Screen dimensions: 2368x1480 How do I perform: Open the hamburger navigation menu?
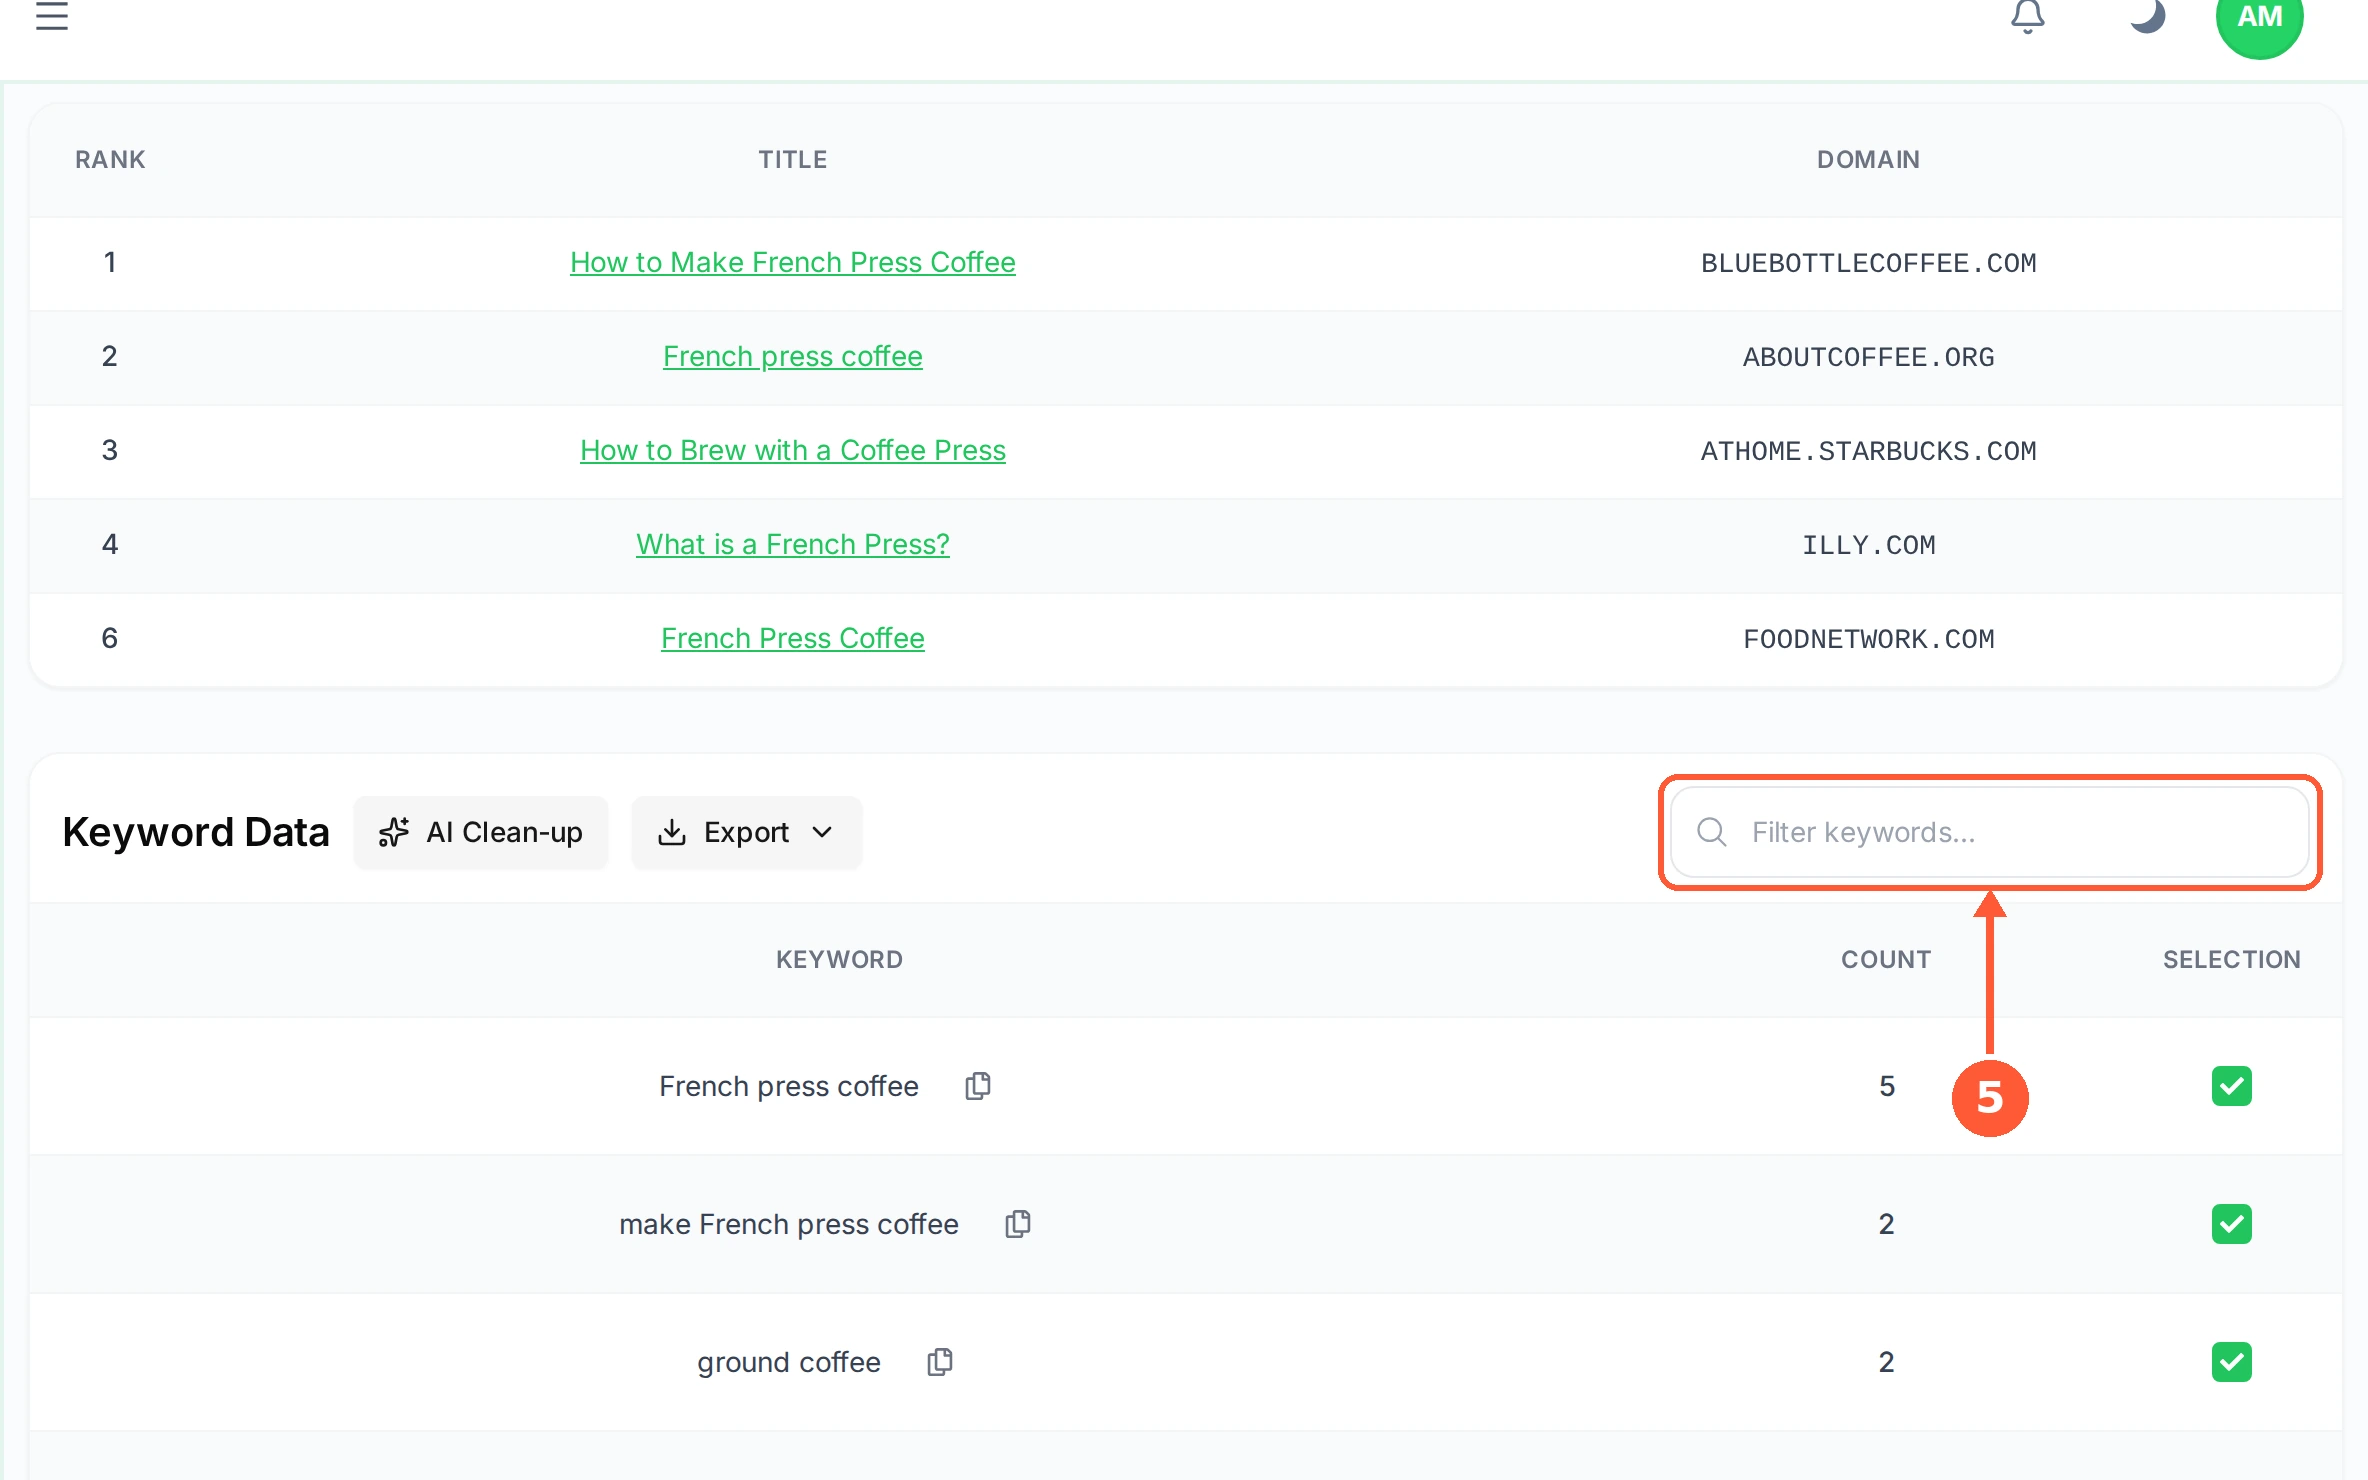[52, 15]
